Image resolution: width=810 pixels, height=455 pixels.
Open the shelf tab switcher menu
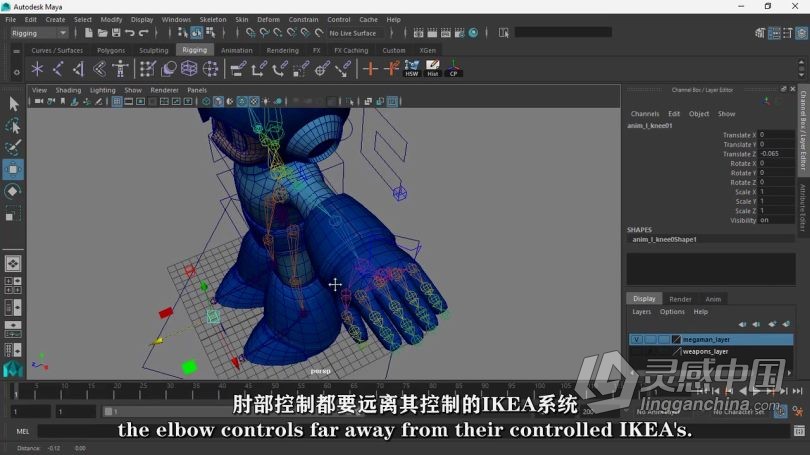point(17,51)
